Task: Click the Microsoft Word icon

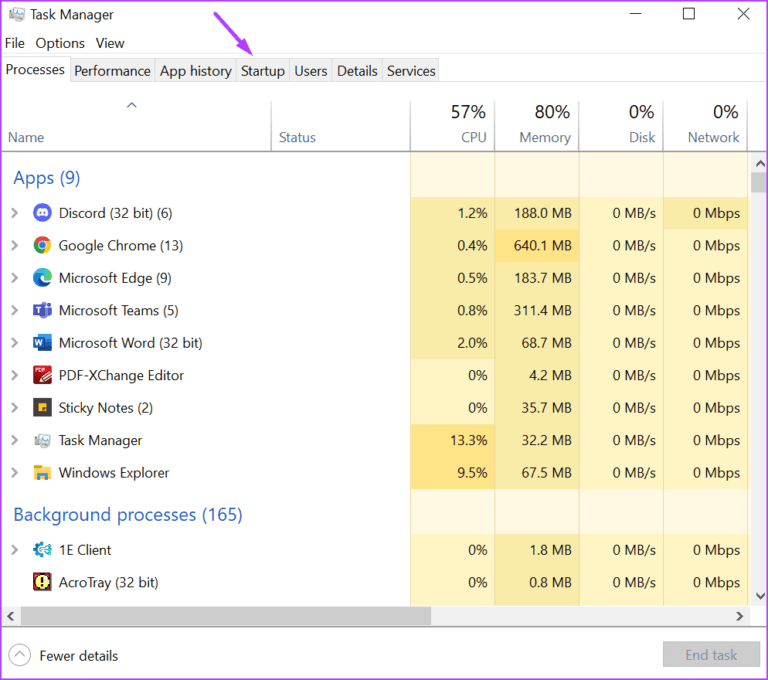Action: (x=42, y=342)
